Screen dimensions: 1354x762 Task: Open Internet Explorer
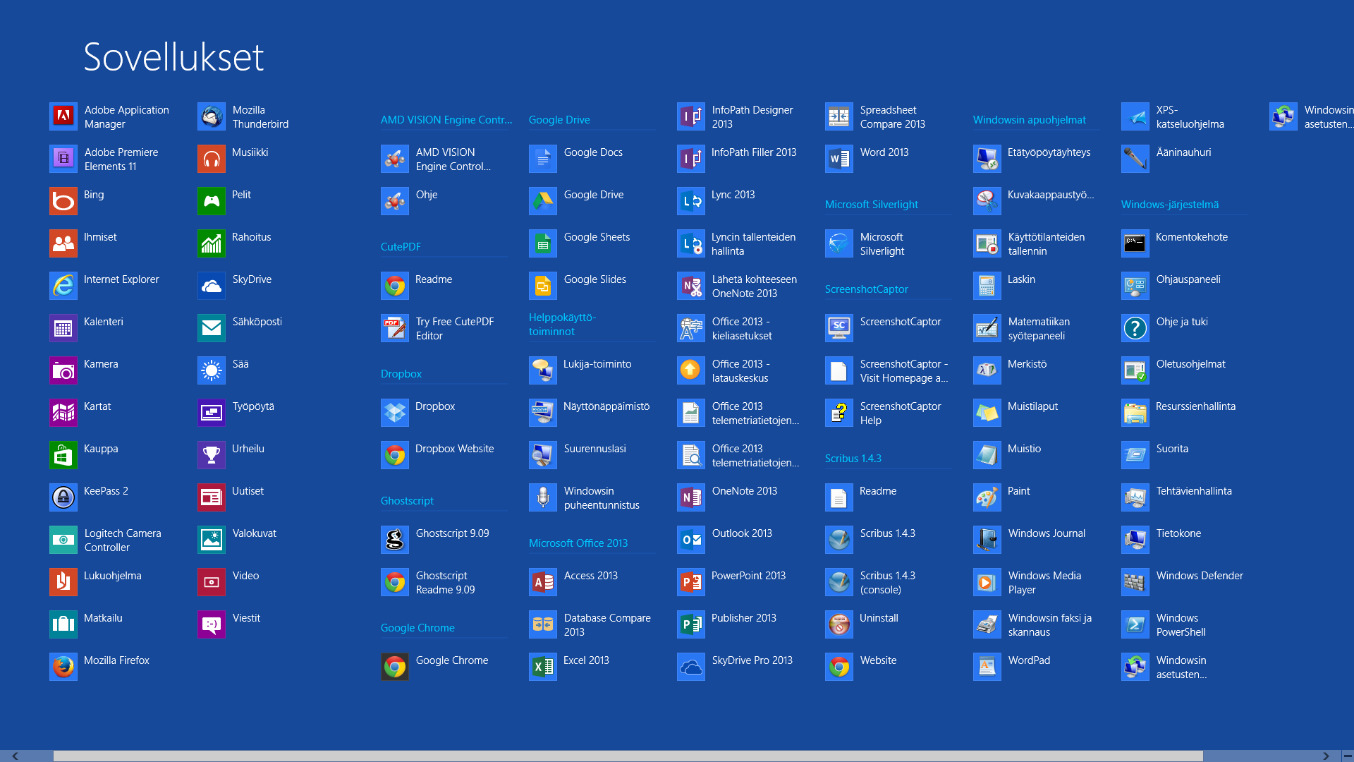pos(105,286)
